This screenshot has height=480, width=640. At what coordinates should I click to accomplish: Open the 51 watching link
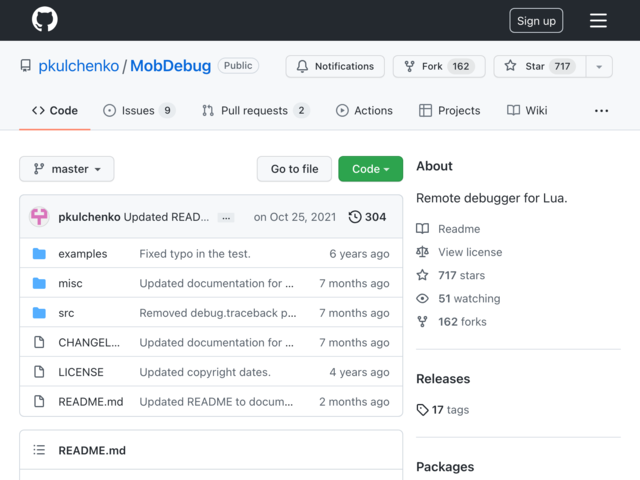coord(458,299)
